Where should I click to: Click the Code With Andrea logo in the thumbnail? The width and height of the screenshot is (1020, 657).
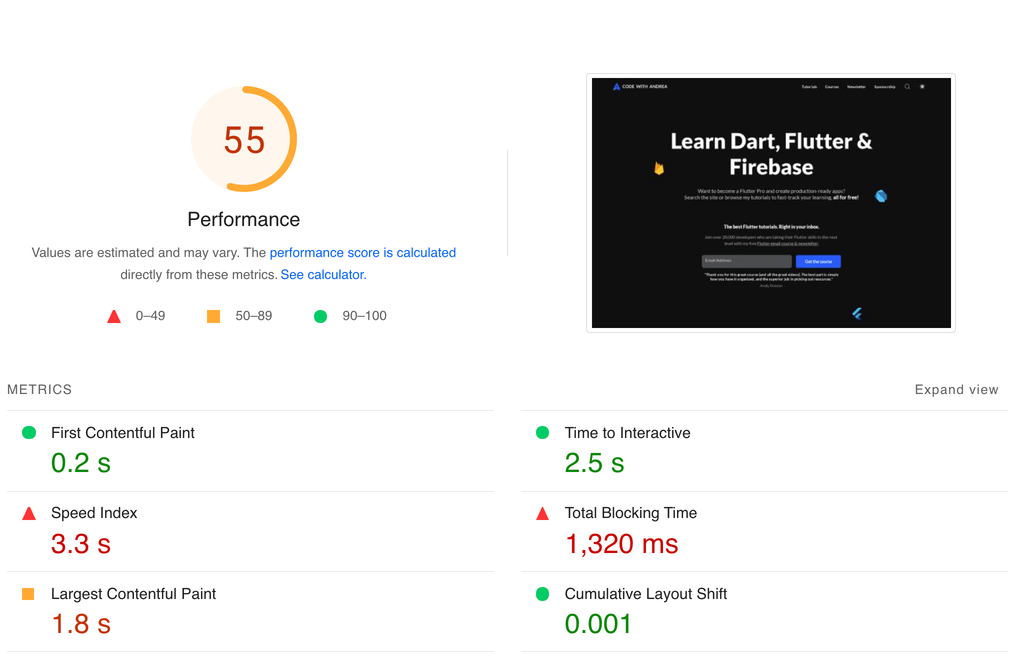pyautogui.click(x=640, y=87)
